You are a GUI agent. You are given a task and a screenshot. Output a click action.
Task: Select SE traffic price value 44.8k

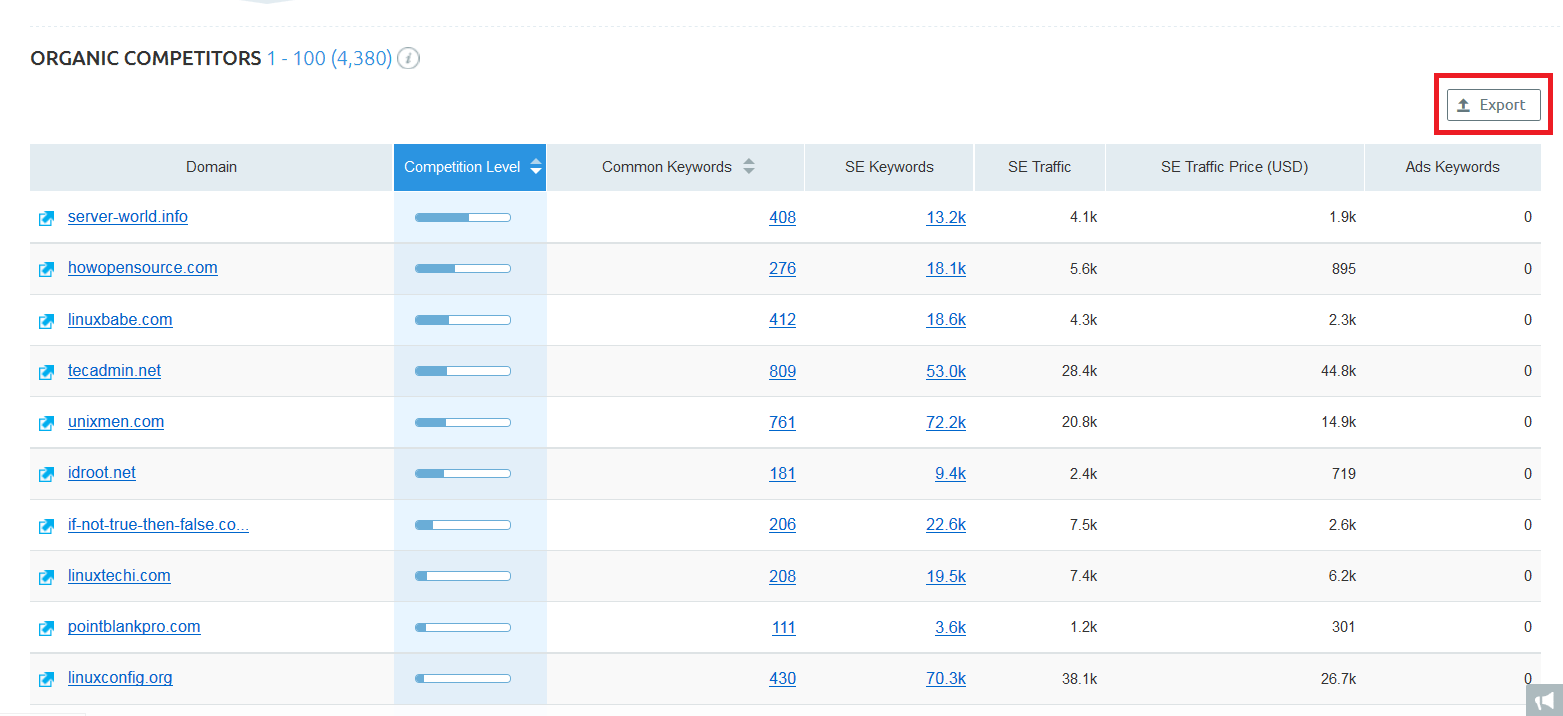1338,371
